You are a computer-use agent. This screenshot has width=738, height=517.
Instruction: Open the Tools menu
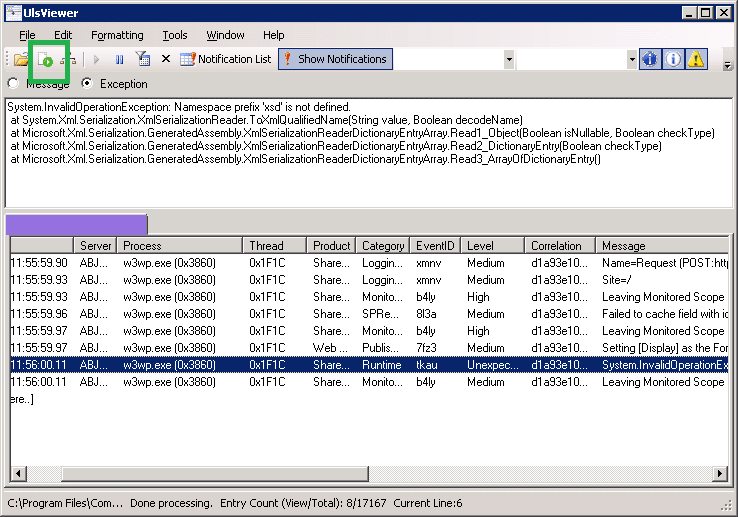click(175, 35)
